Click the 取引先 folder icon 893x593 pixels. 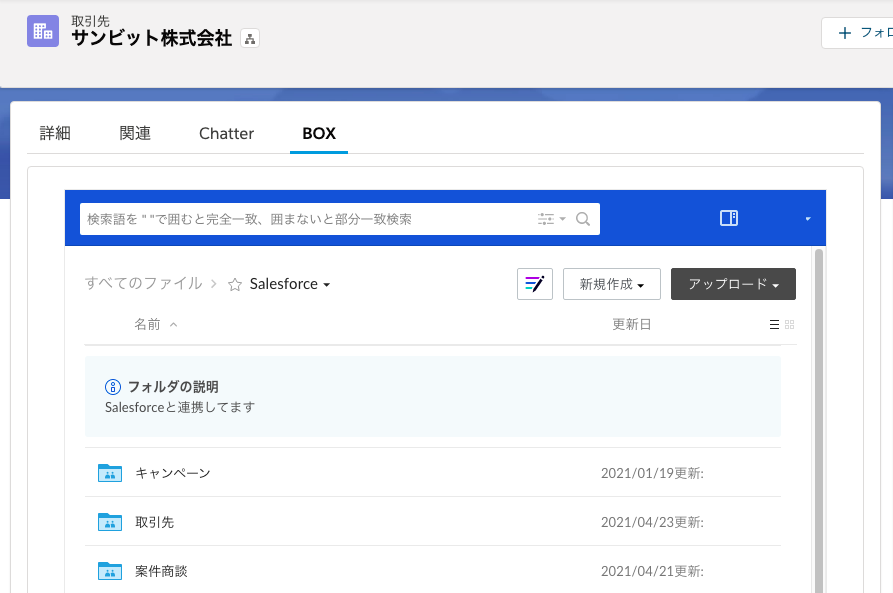[x=110, y=522]
